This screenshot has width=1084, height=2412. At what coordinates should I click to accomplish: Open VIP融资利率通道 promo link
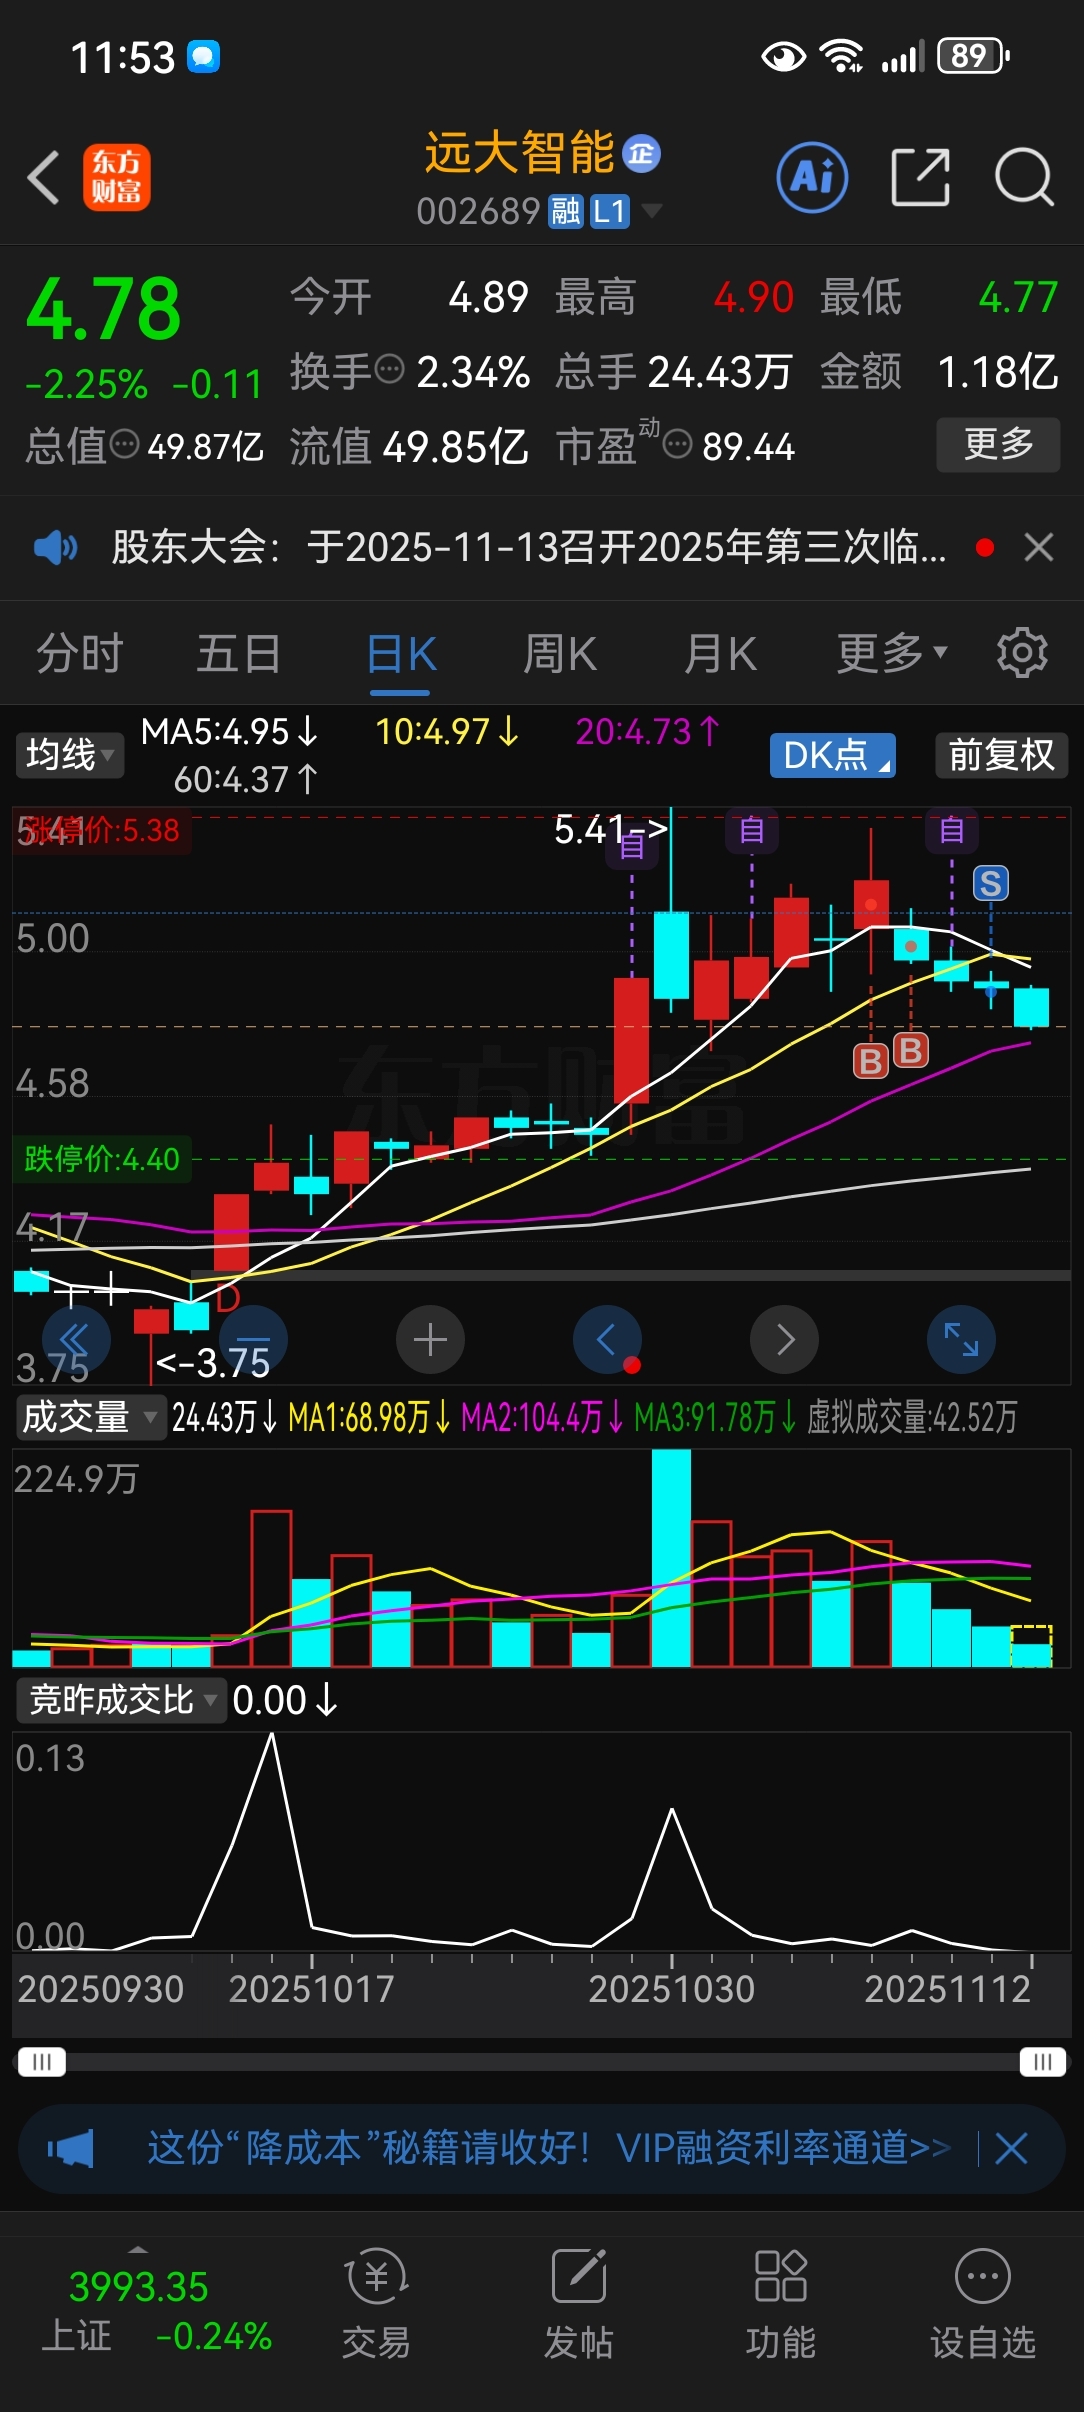(783, 2147)
